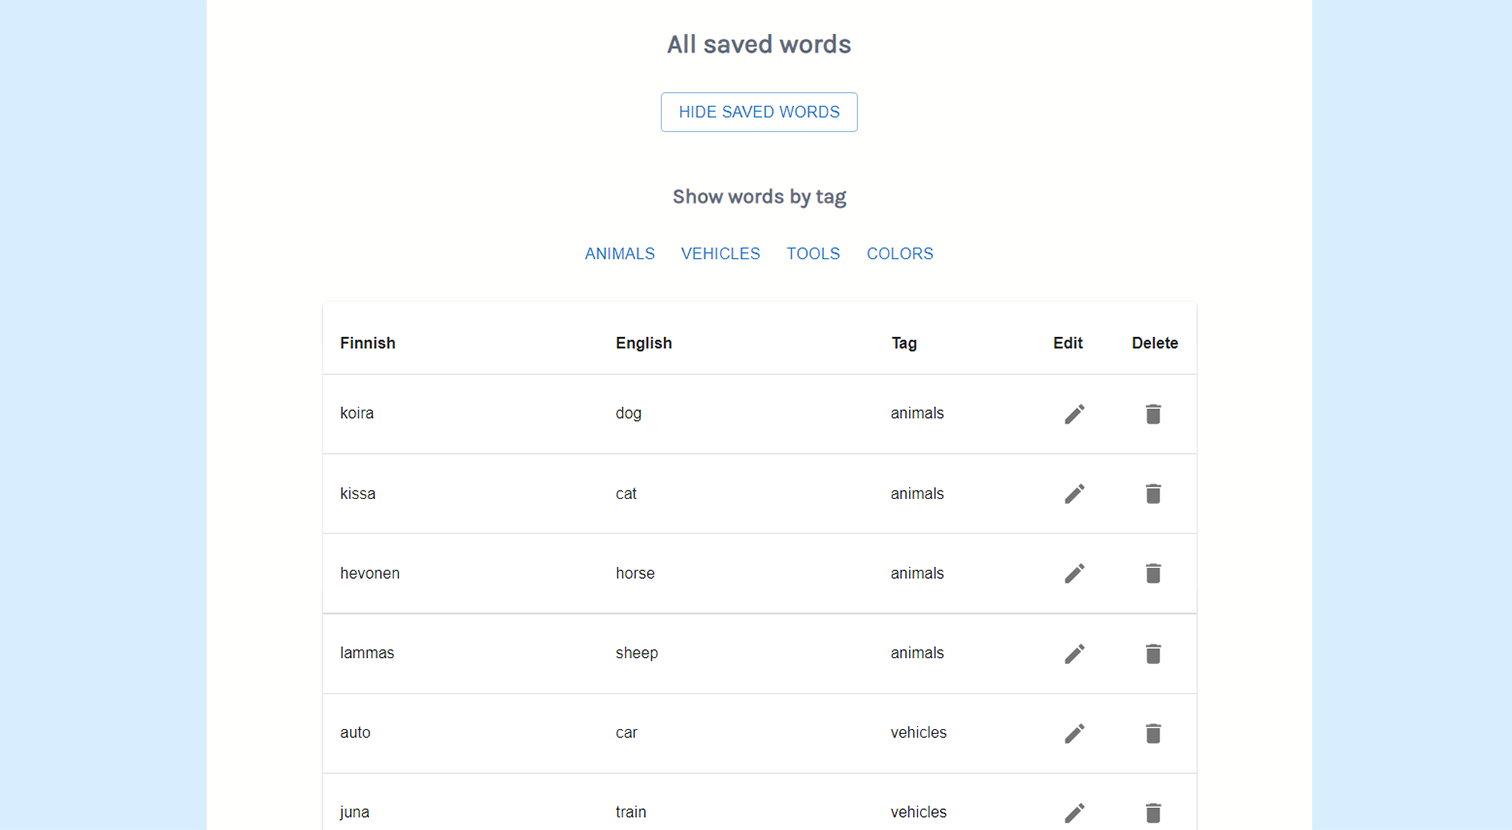Click the Delete trash icon for koira

click(1153, 413)
